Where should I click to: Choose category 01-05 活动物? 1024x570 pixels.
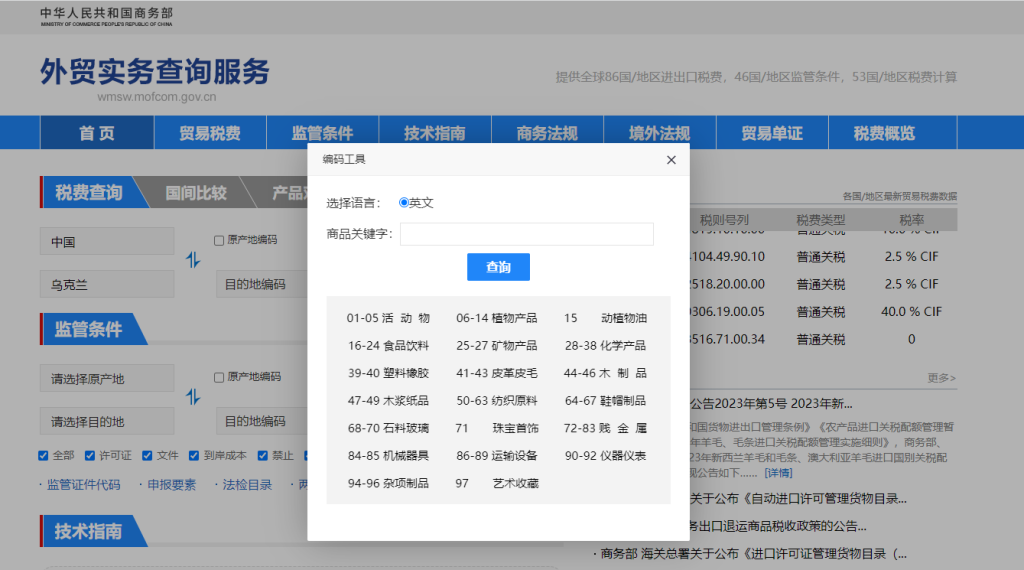pyautogui.click(x=388, y=318)
